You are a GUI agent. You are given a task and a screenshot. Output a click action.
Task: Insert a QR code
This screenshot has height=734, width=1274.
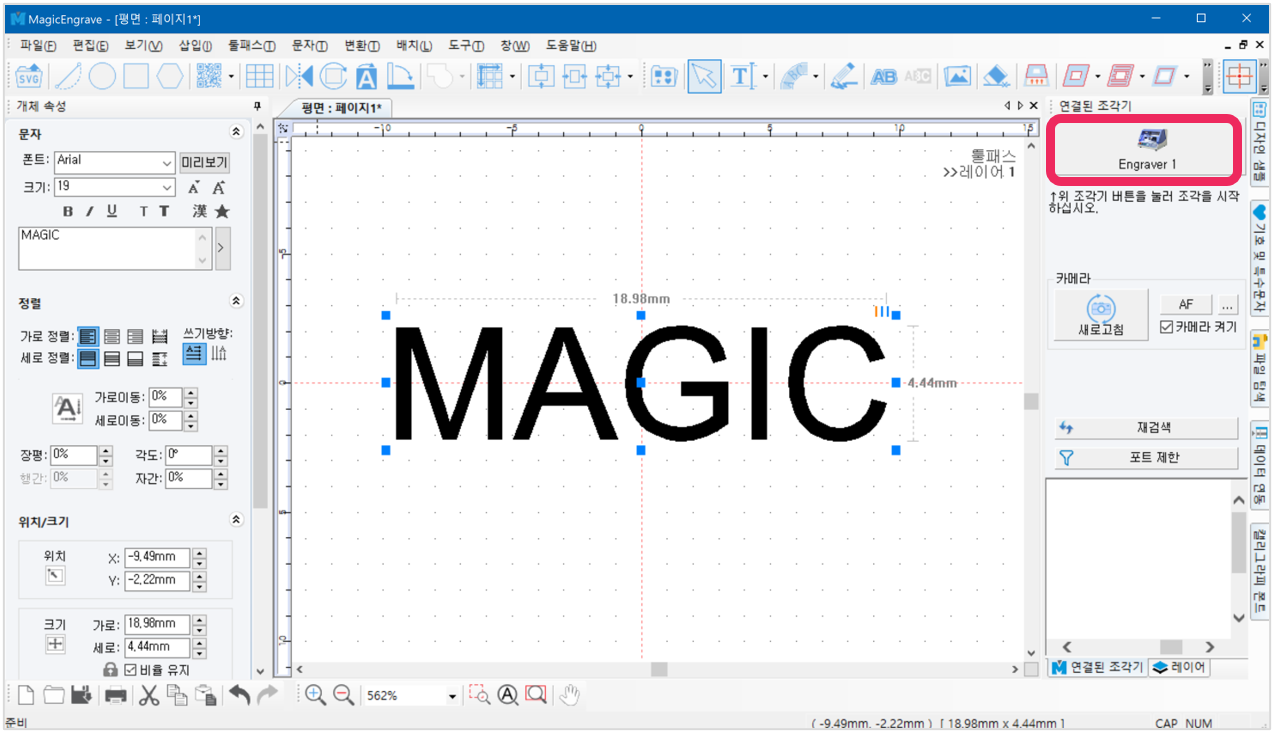click(208, 76)
